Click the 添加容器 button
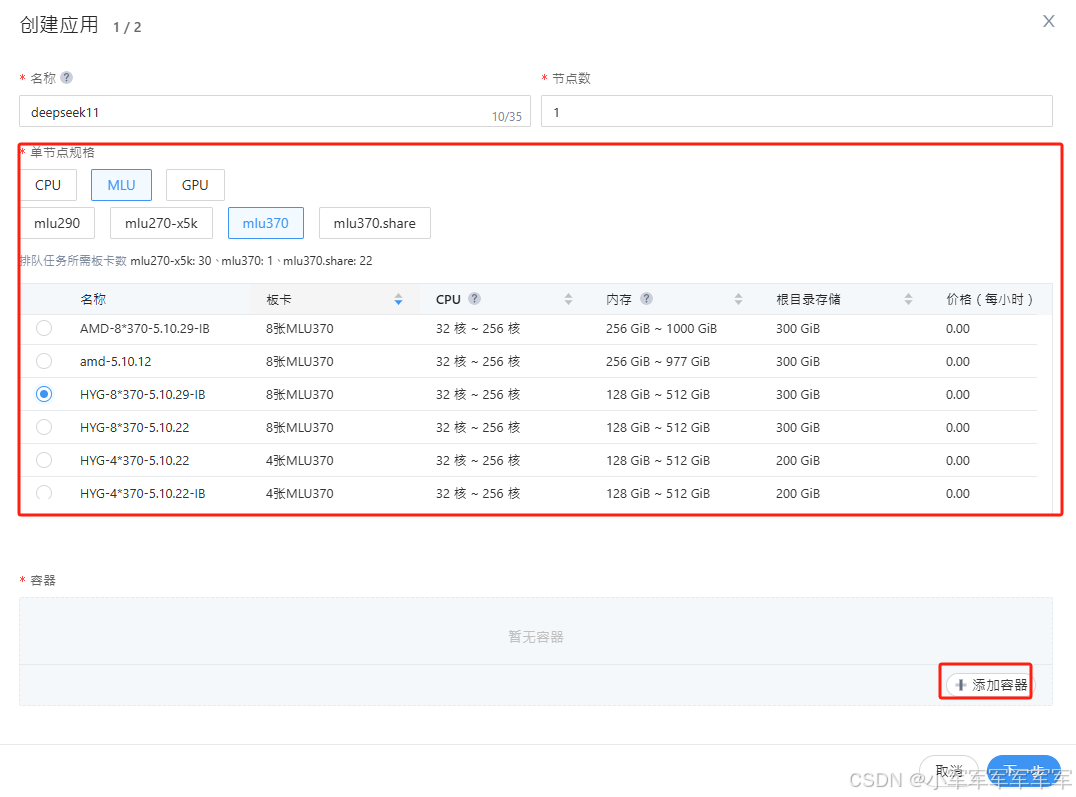The height and width of the screenshot is (797, 1076). point(990,685)
